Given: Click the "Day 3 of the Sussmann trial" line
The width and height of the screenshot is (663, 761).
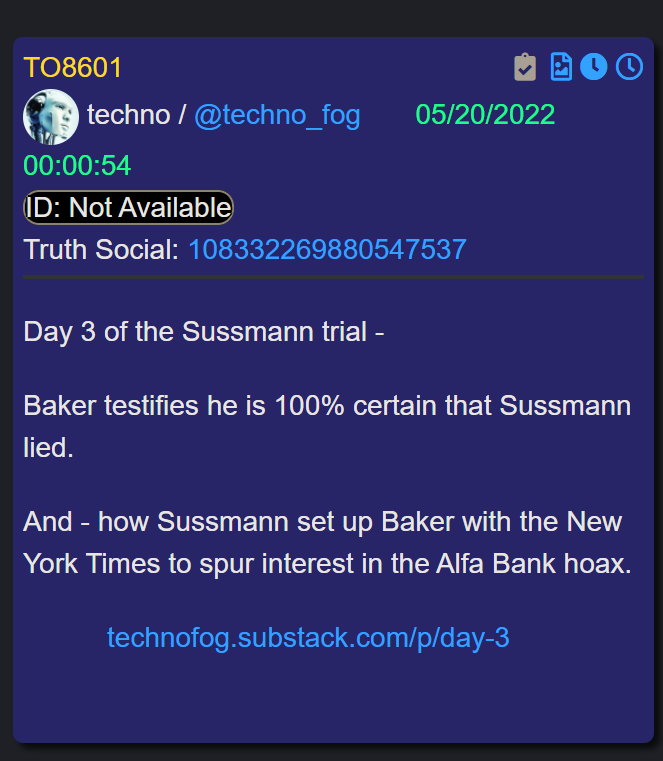Looking at the screenshot, I should coord(204,331).
